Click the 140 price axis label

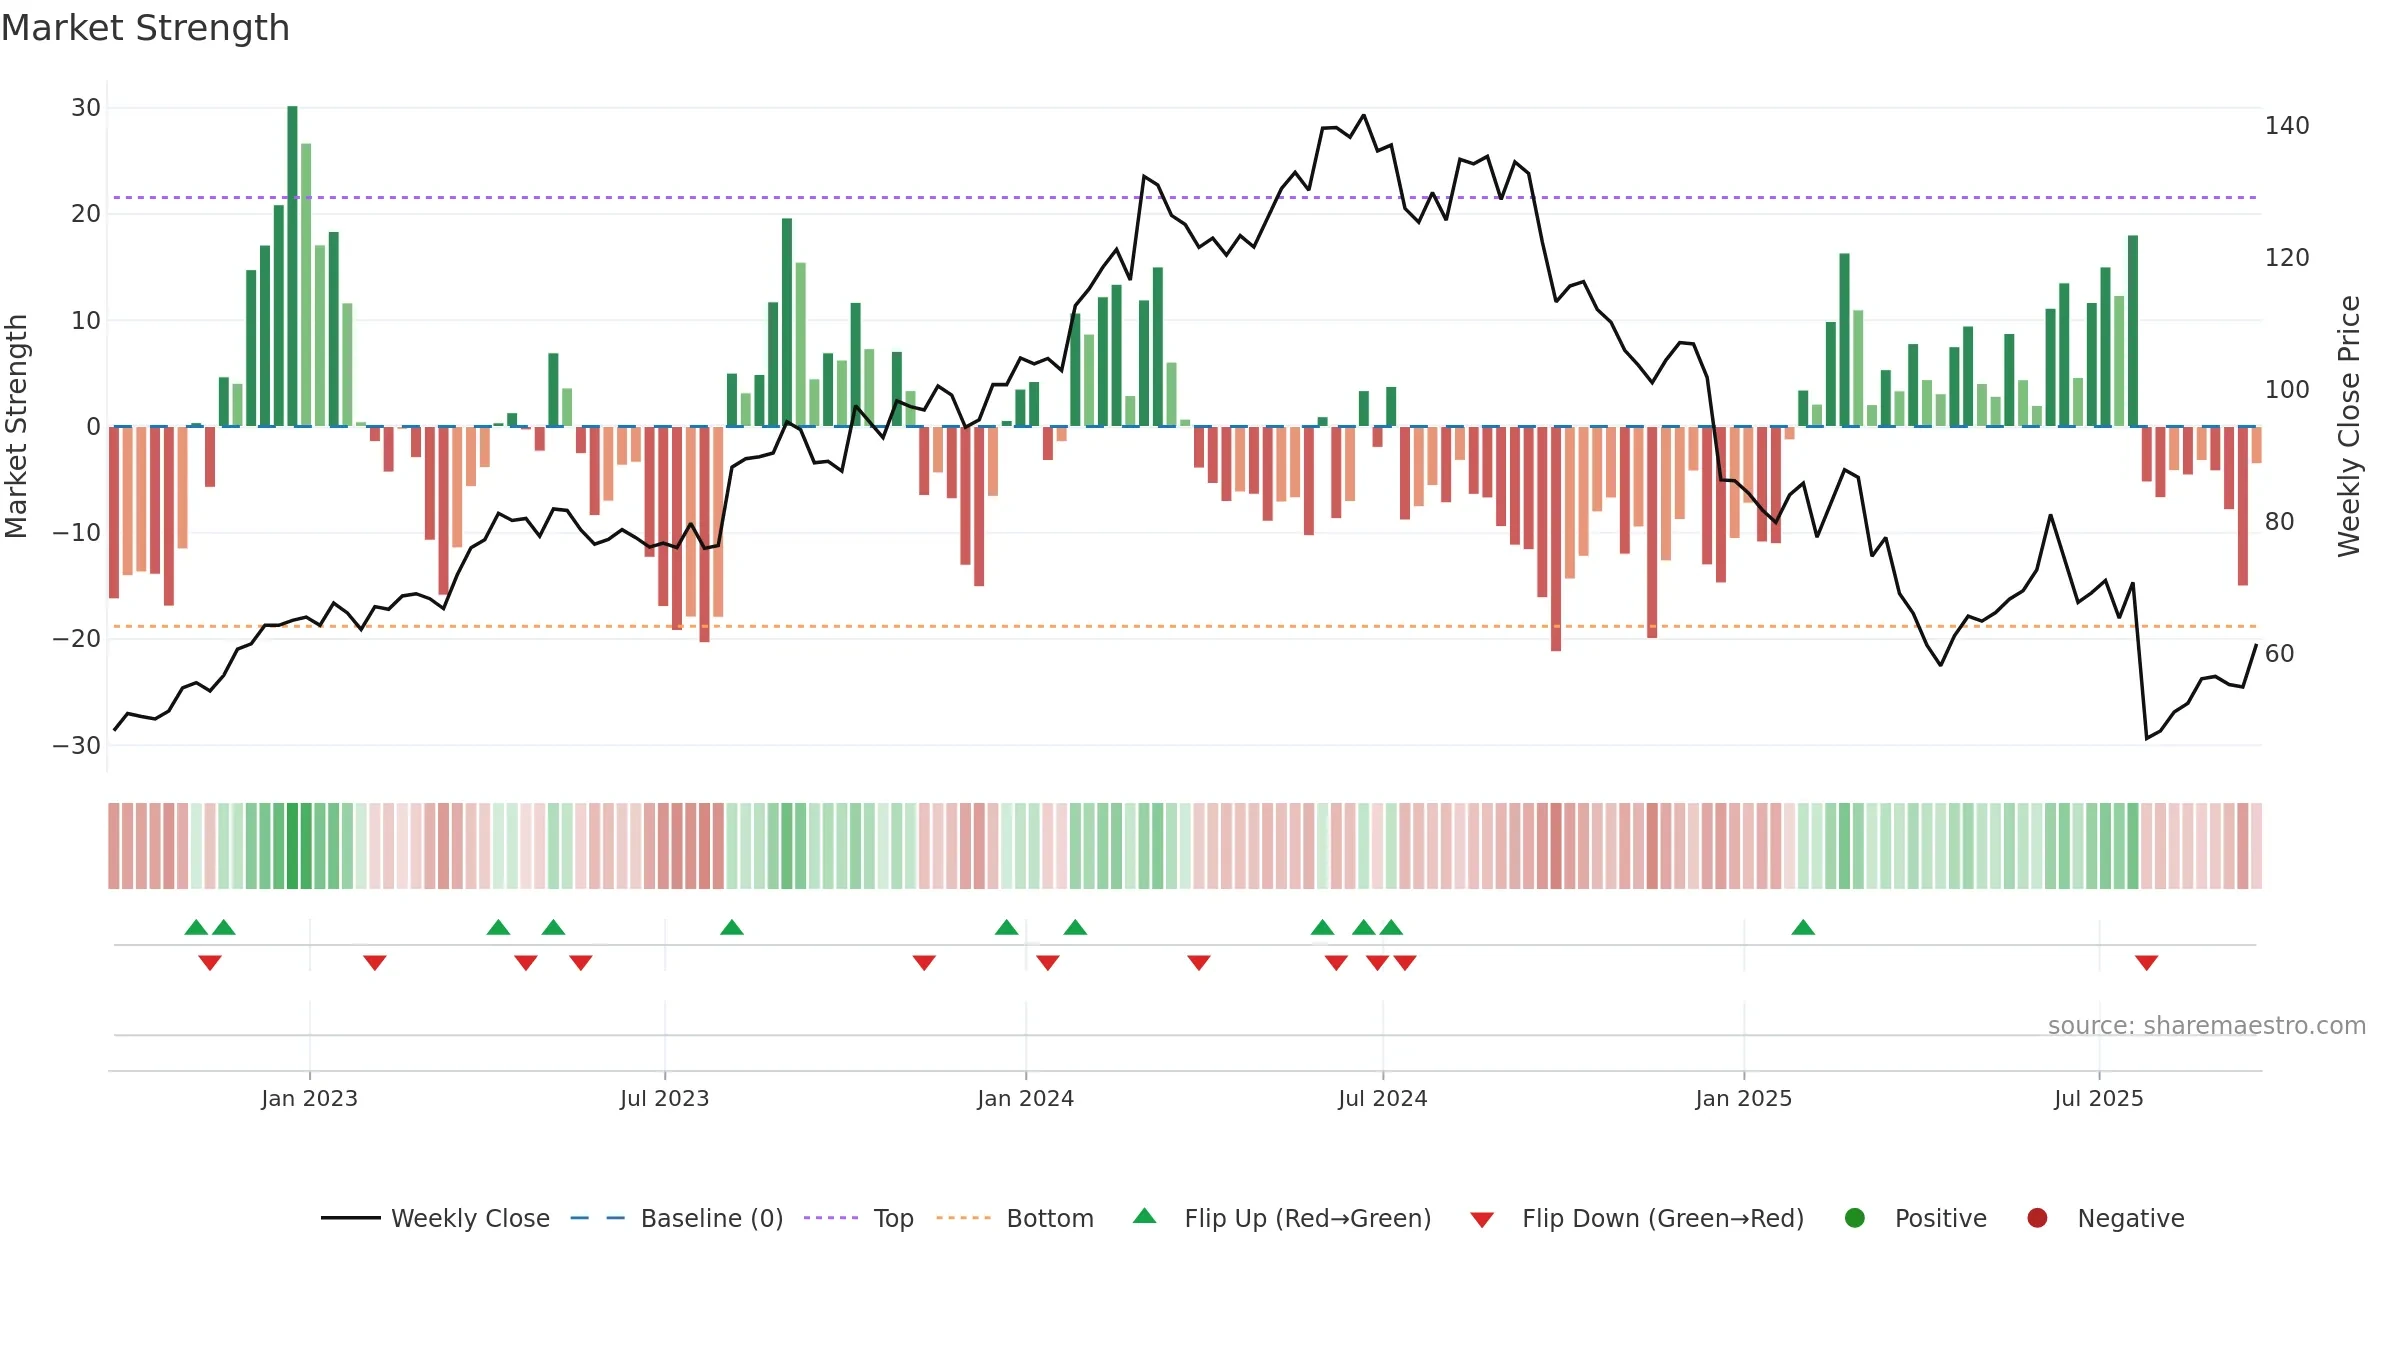click(2287, 126)
